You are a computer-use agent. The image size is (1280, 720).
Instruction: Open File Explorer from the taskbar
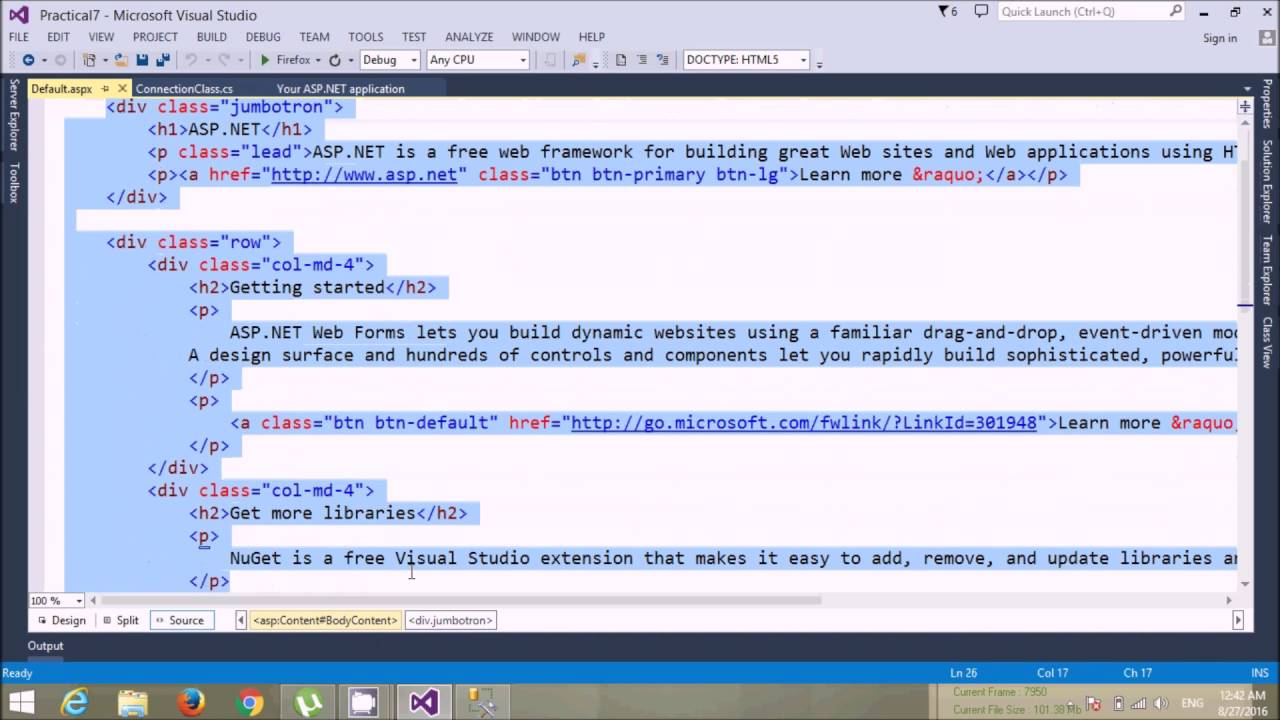pyautogui.click(x=132, y=703)
